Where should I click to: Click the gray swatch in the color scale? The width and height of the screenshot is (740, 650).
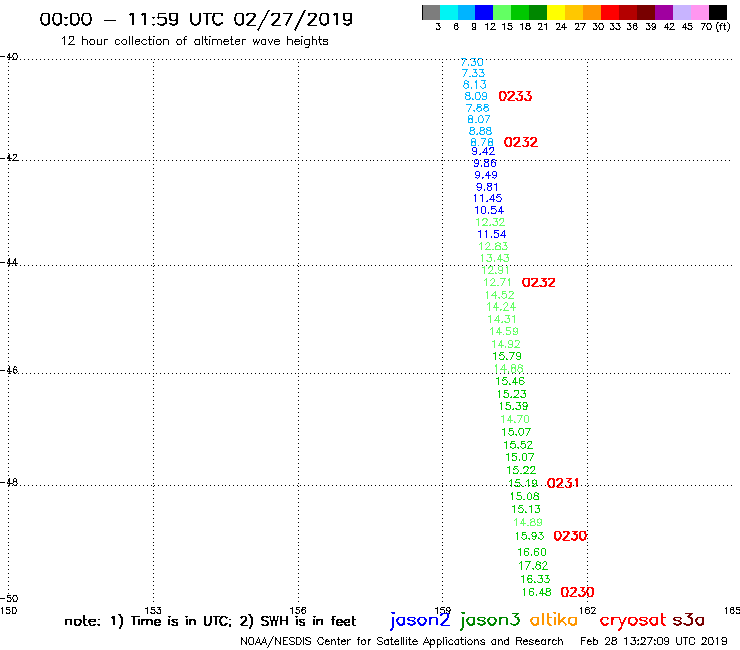click(x=431, y=13)
